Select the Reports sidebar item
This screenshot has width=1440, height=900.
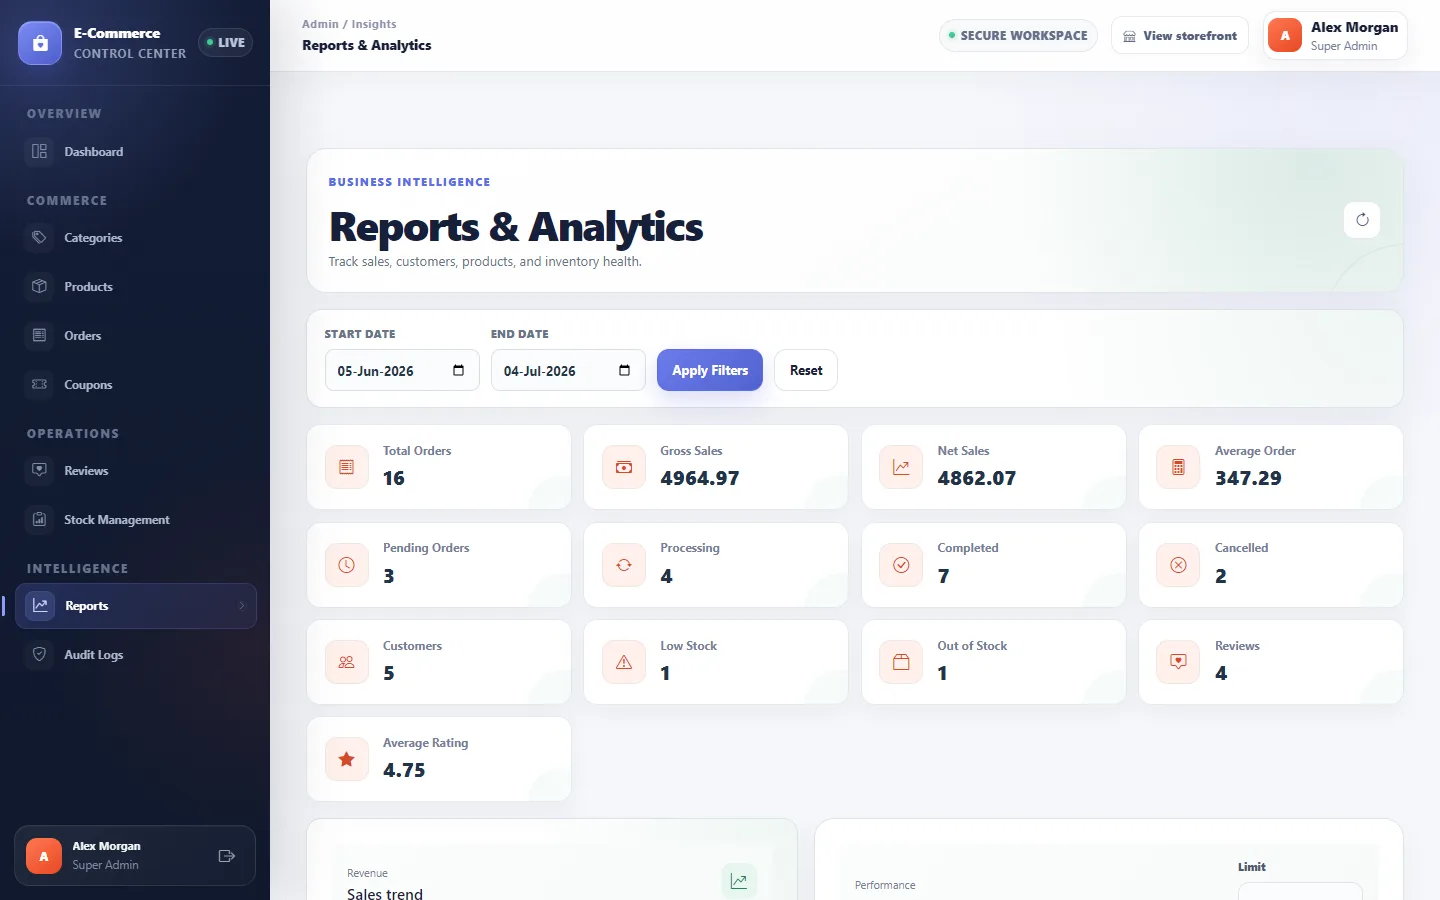tap(135, 606)
